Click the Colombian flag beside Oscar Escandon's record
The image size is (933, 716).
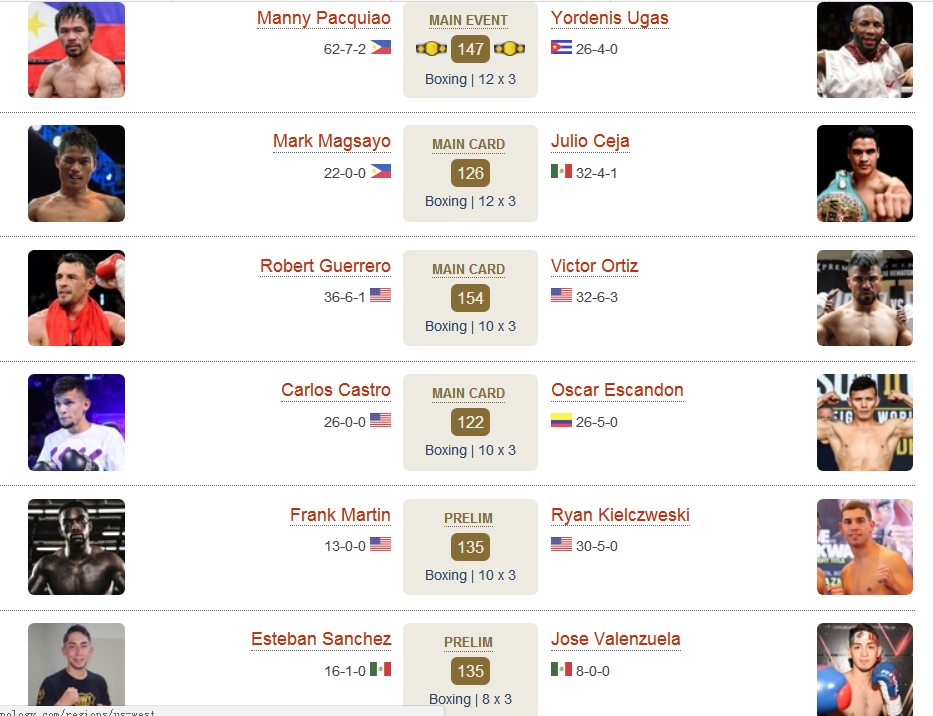[561, 420]
